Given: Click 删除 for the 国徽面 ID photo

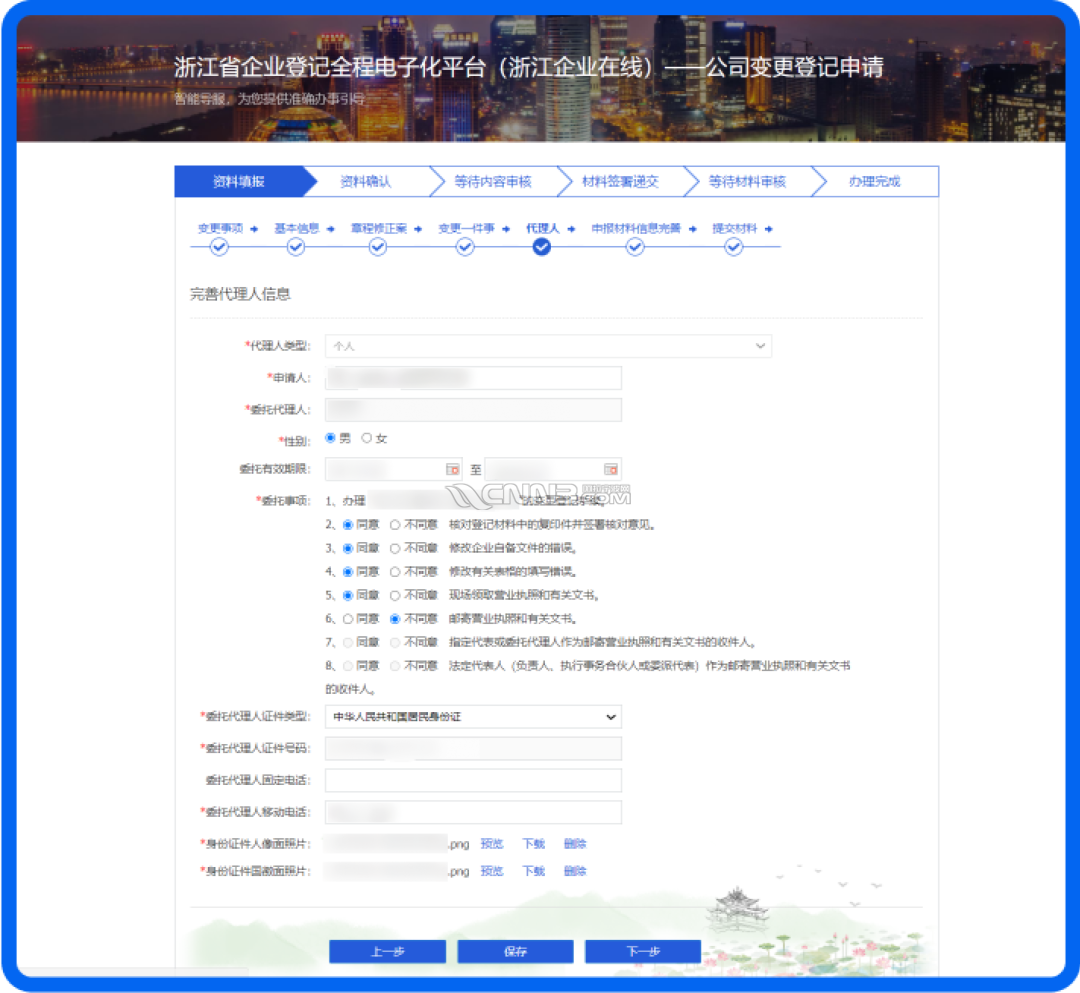Looking at the screenshot, I should tap(575, 871).
